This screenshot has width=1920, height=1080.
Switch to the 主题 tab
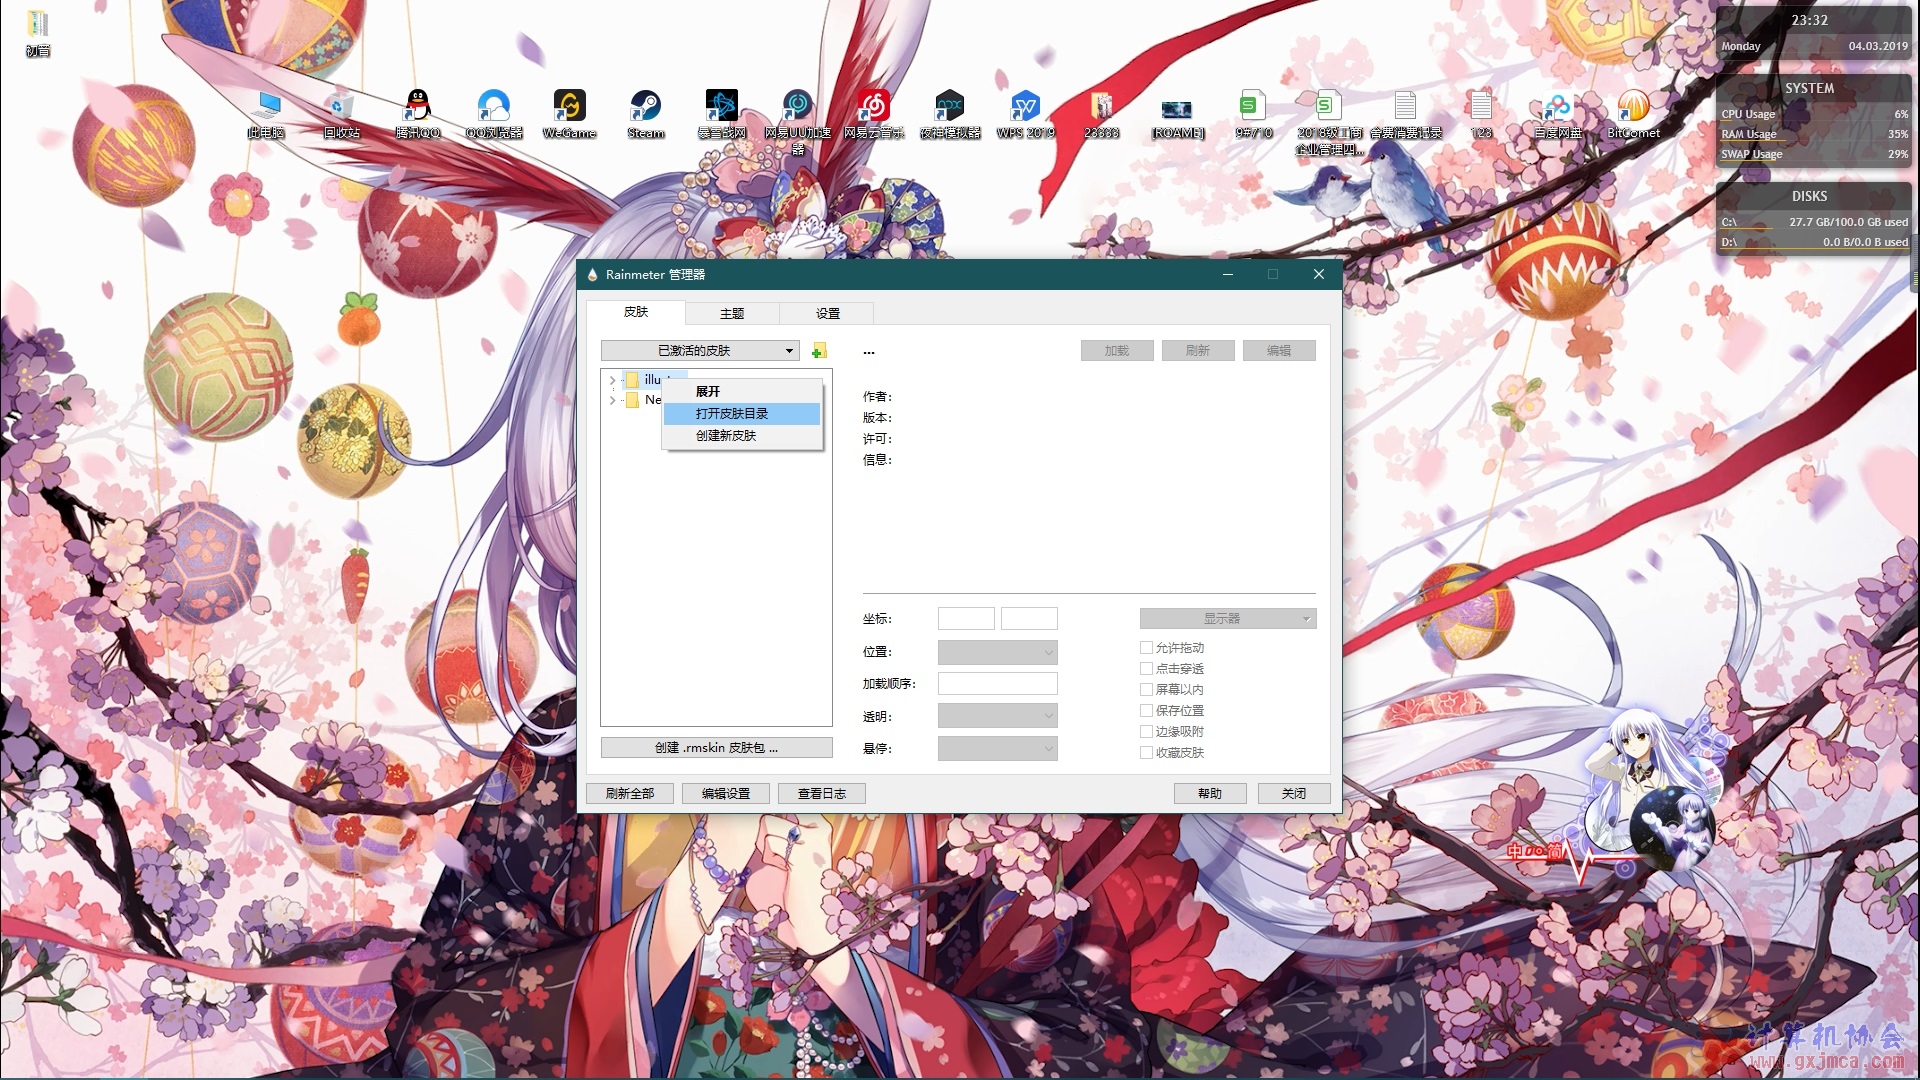point(732,314)
